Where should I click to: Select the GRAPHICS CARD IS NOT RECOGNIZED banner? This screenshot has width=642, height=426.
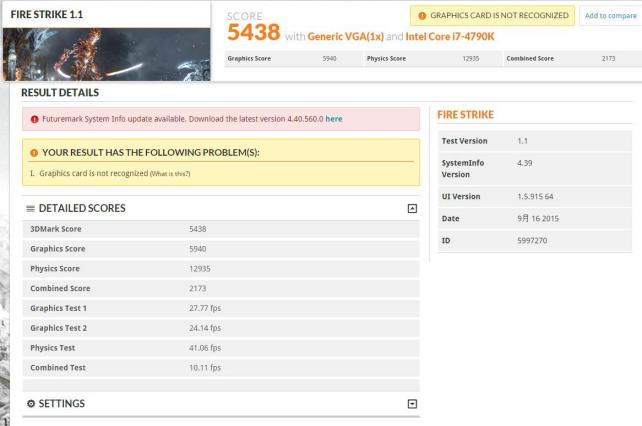coord(492,16)
